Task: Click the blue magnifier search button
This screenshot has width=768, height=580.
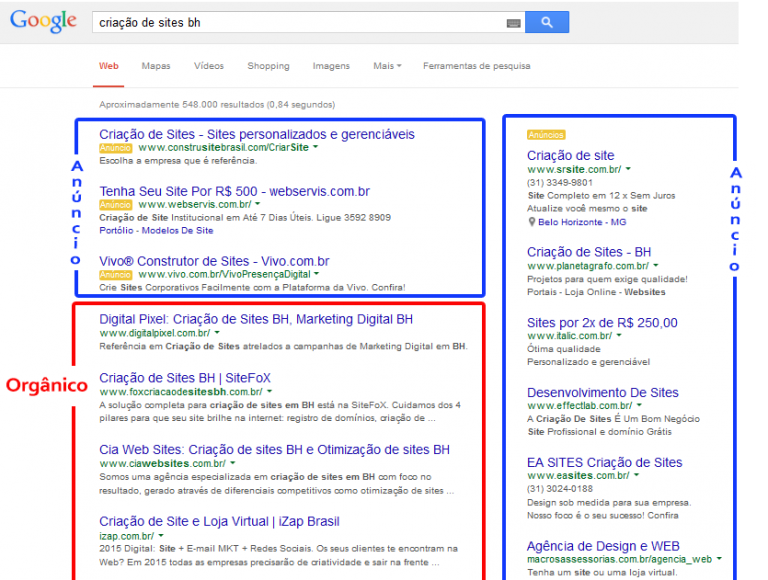Action: click(547, 22)
